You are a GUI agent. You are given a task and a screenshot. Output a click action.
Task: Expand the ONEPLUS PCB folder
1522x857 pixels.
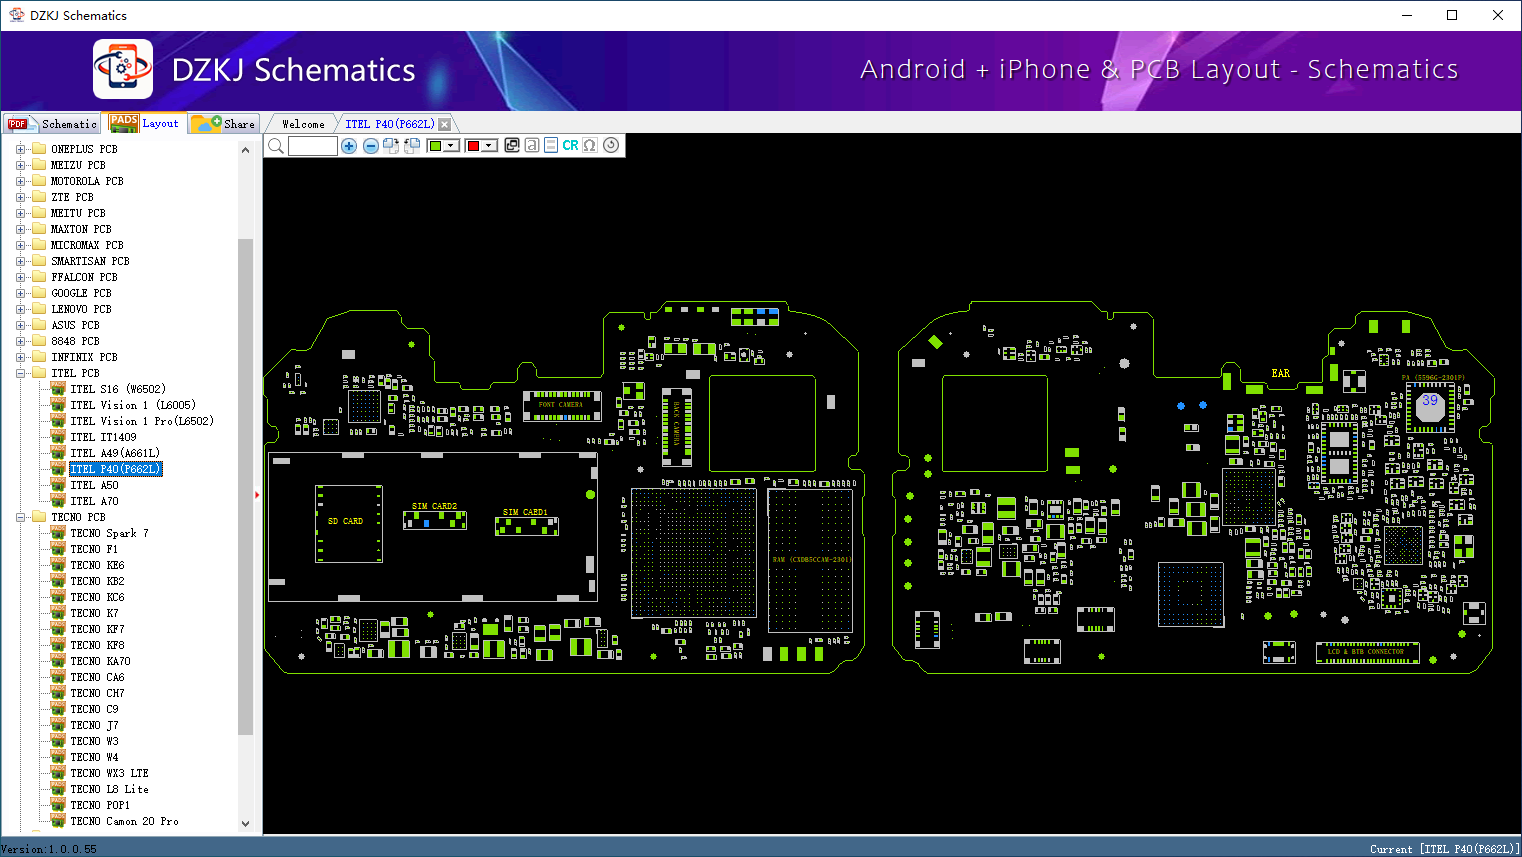(20, 149)
